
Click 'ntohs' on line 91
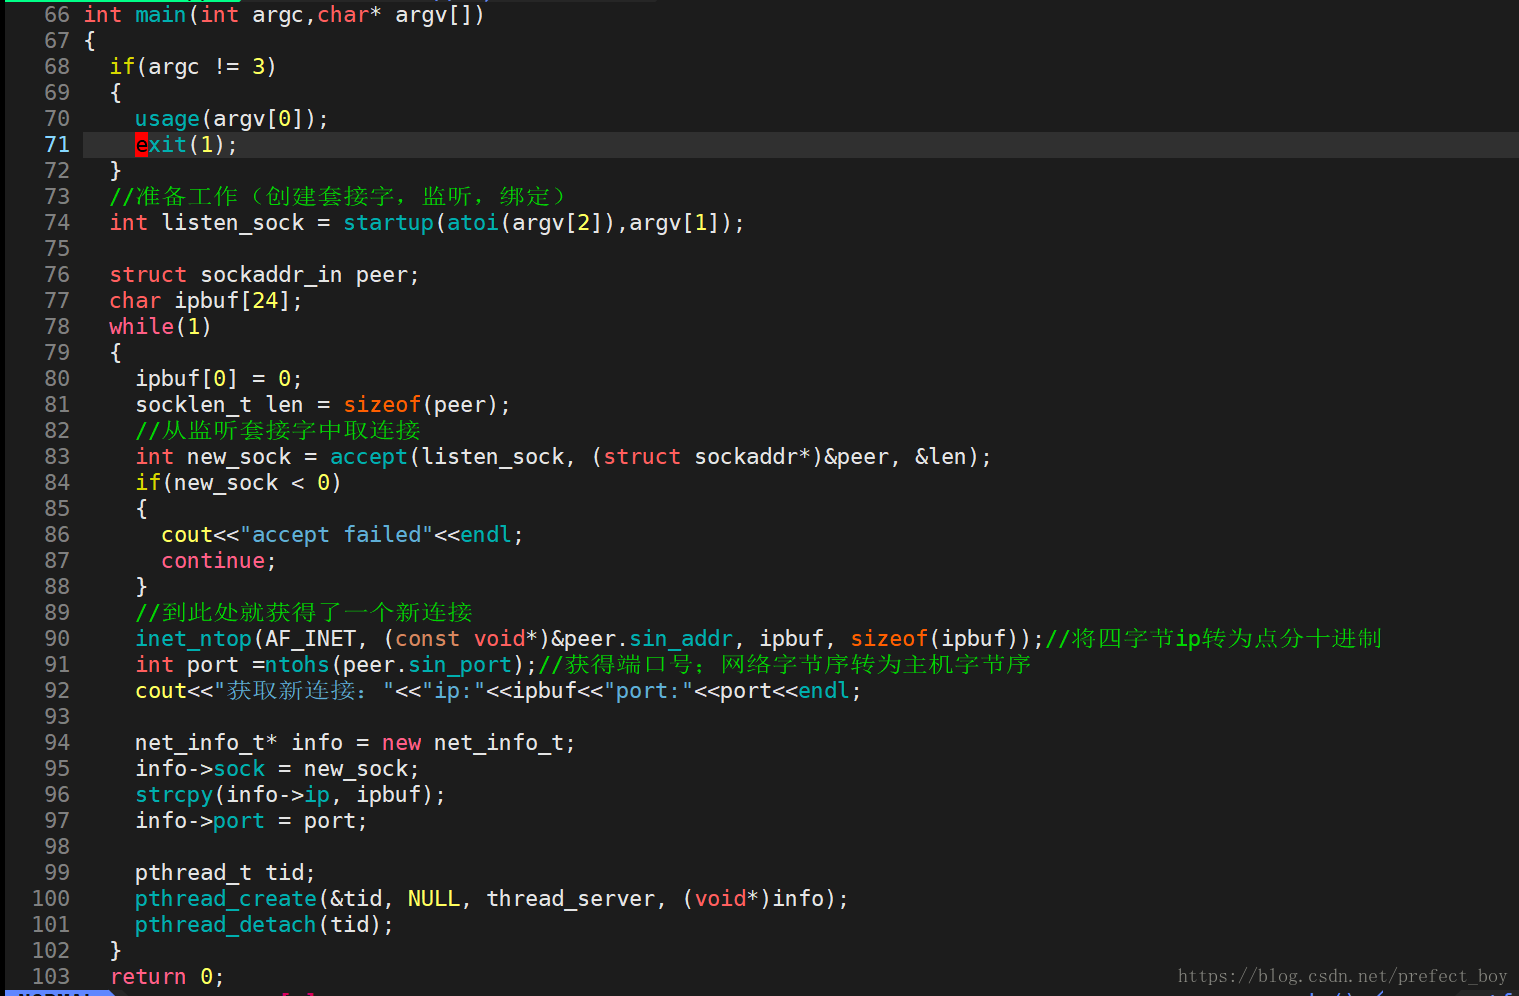(298, 665)
